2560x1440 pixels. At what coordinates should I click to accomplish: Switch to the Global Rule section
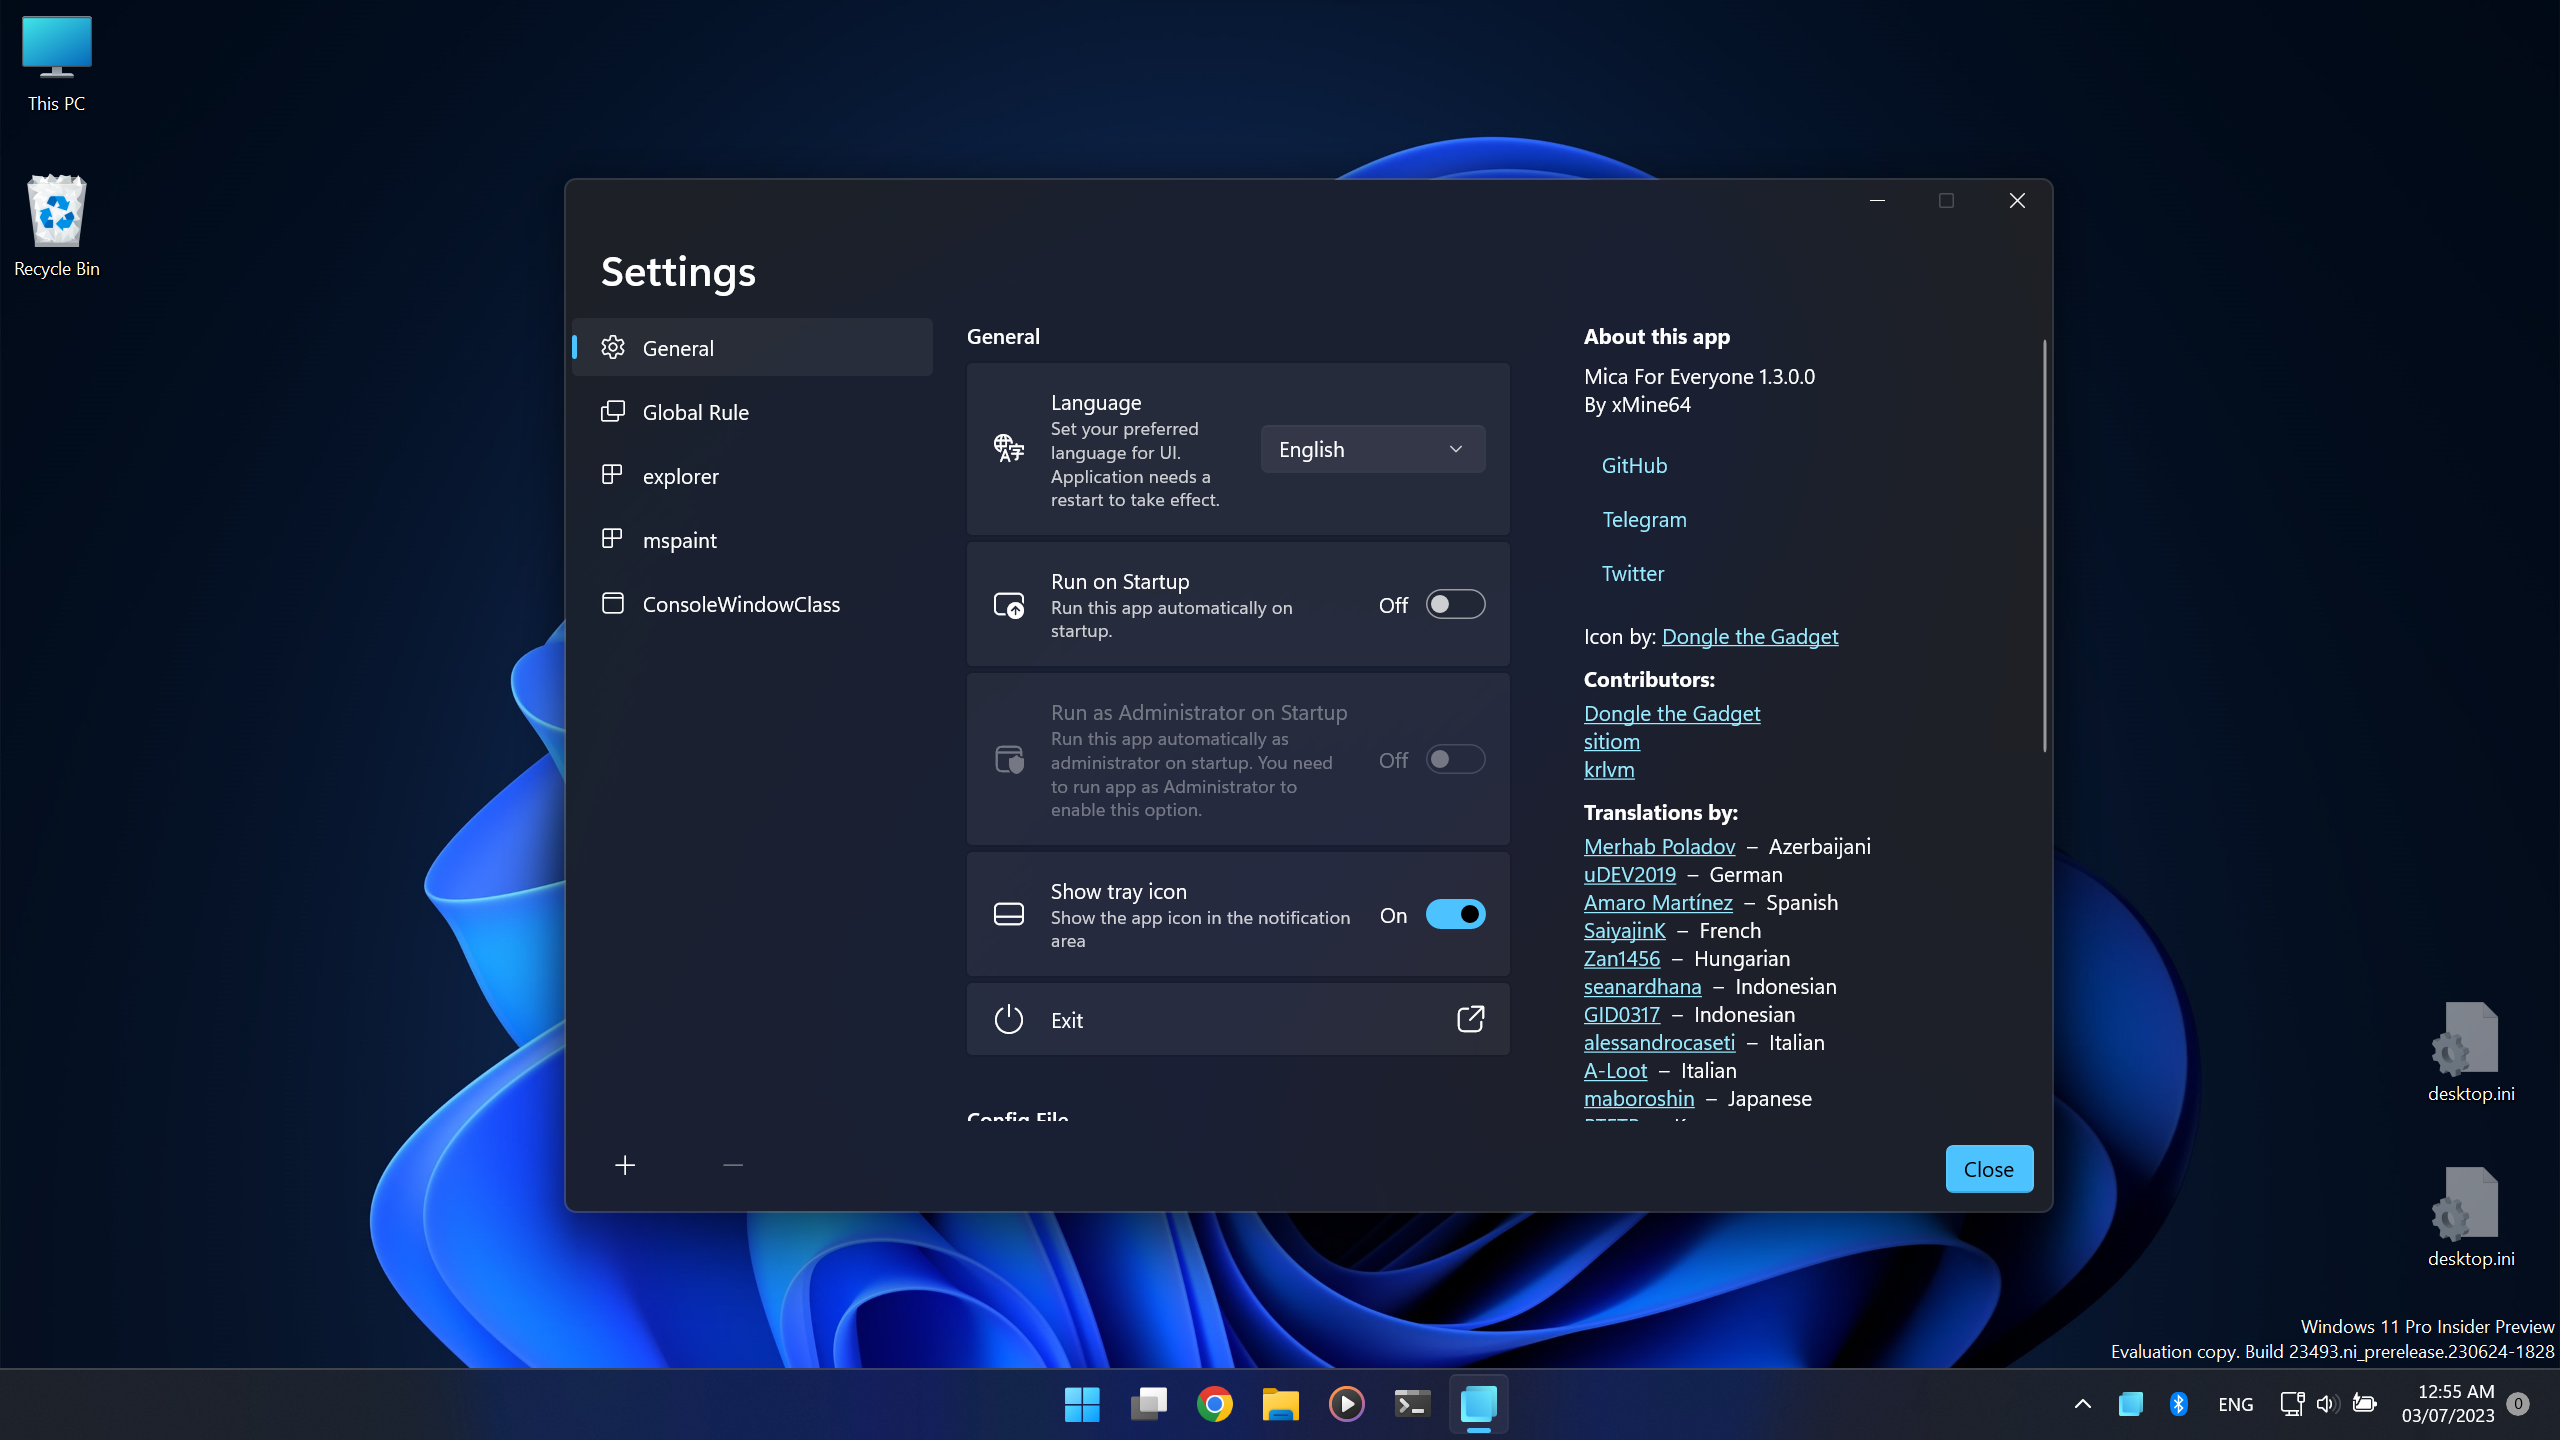point(694,411)
